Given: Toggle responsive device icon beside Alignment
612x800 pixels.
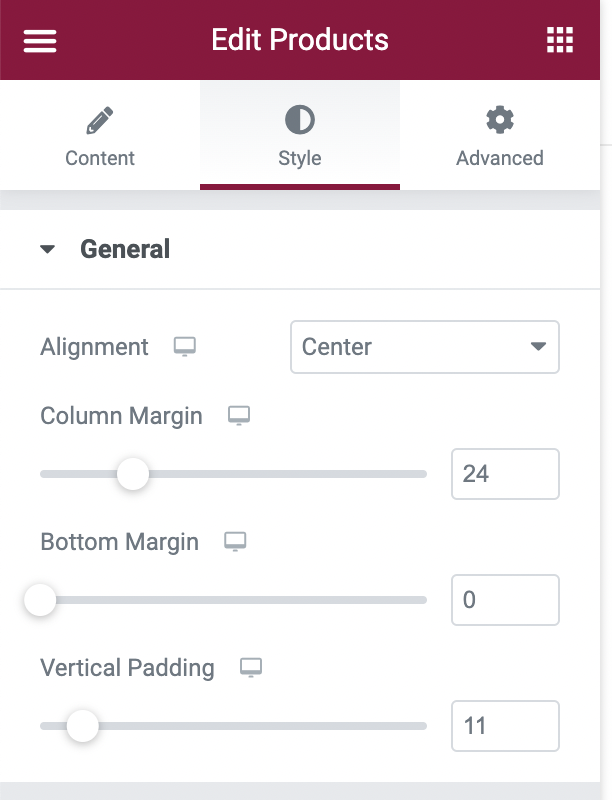Looking at the screenshot, I should 185,346.
